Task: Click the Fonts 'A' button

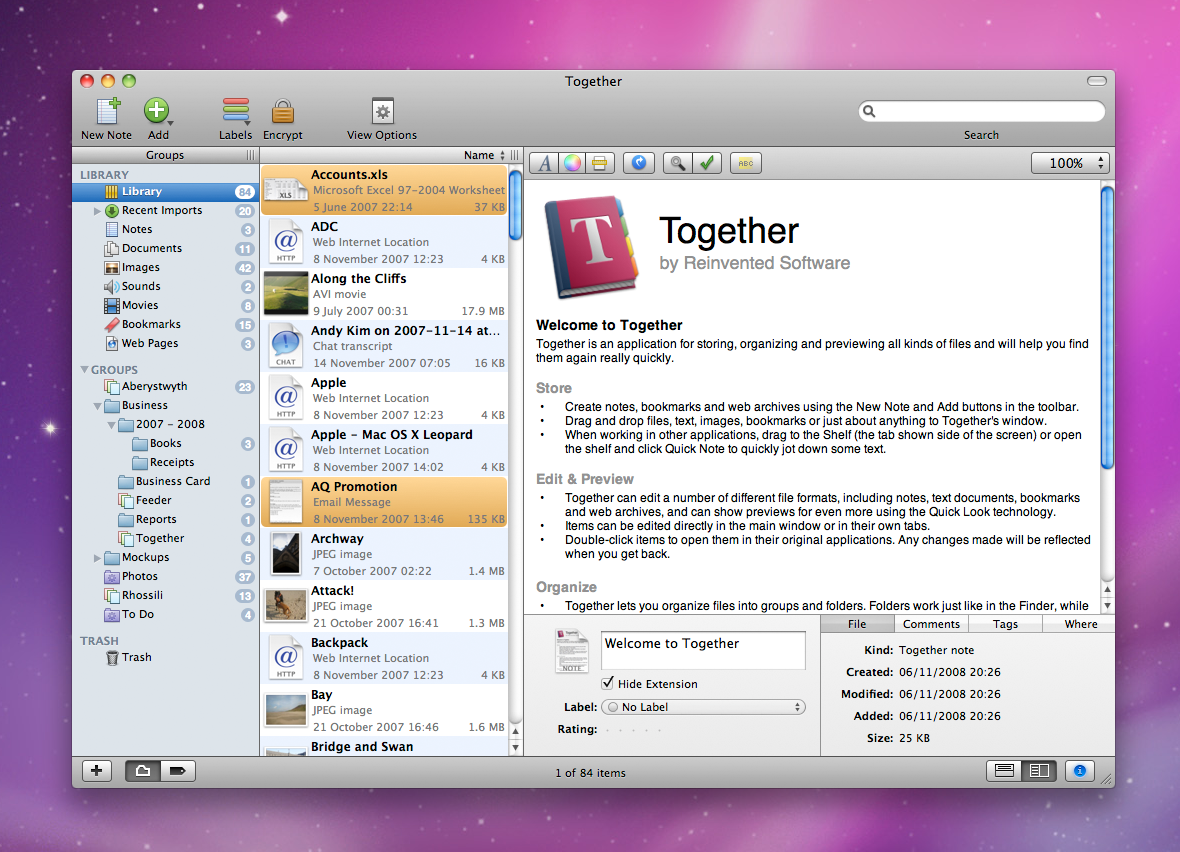Action: pyautogui.click(x=545, y=163)
